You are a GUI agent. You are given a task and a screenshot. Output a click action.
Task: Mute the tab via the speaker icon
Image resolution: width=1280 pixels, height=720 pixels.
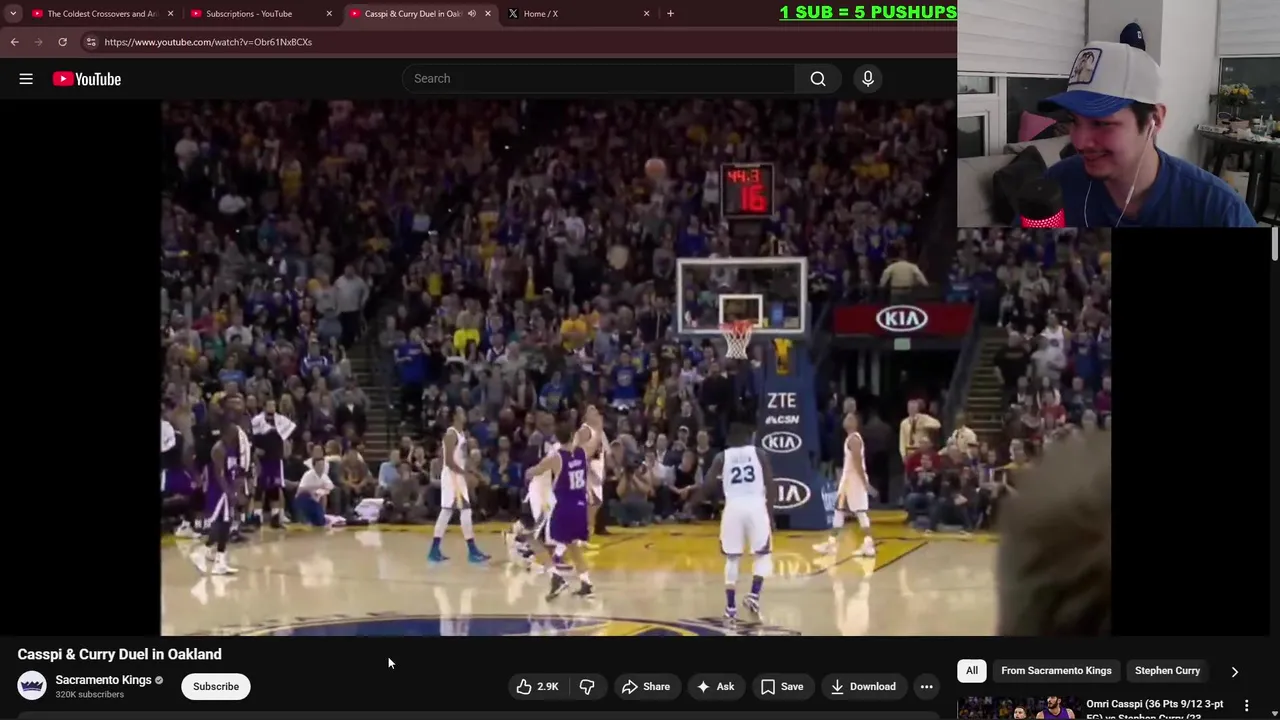472,14
